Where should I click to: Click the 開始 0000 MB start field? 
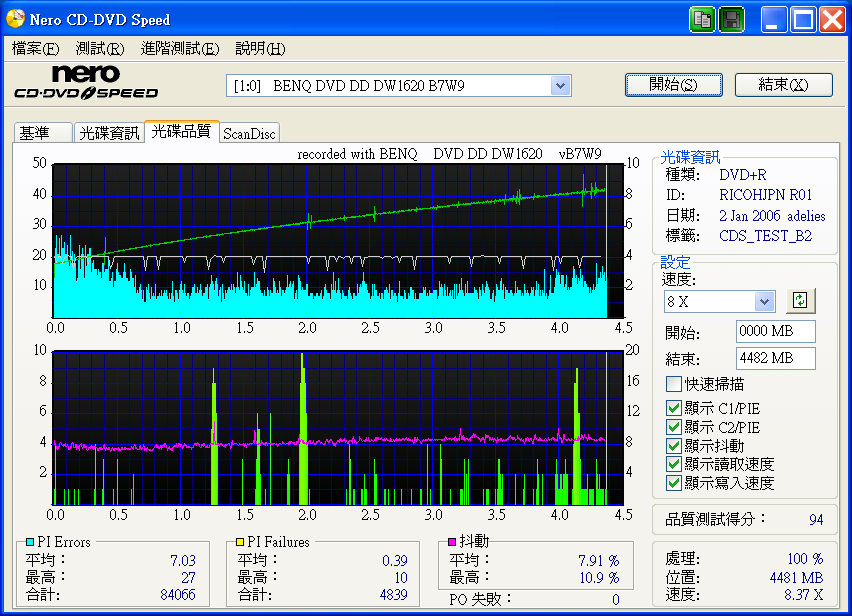(x=775, y=331)
